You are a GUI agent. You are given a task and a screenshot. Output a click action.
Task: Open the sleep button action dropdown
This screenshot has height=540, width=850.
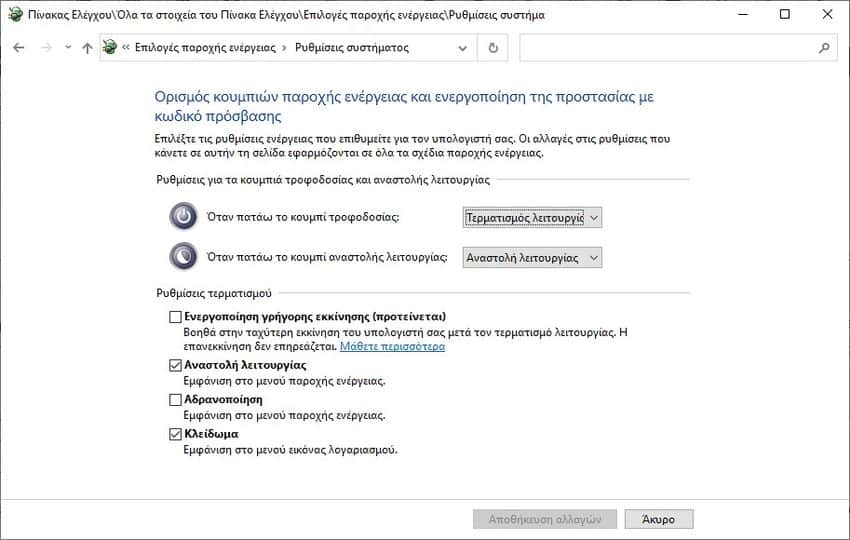(533, 258)
